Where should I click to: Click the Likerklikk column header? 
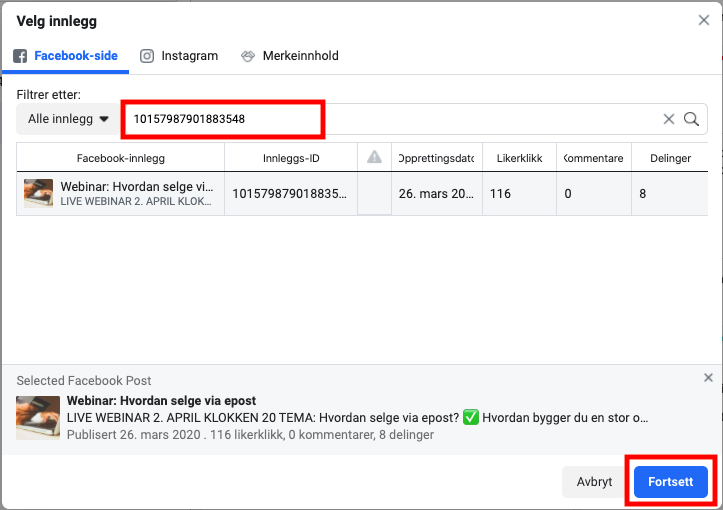(519, 158)
